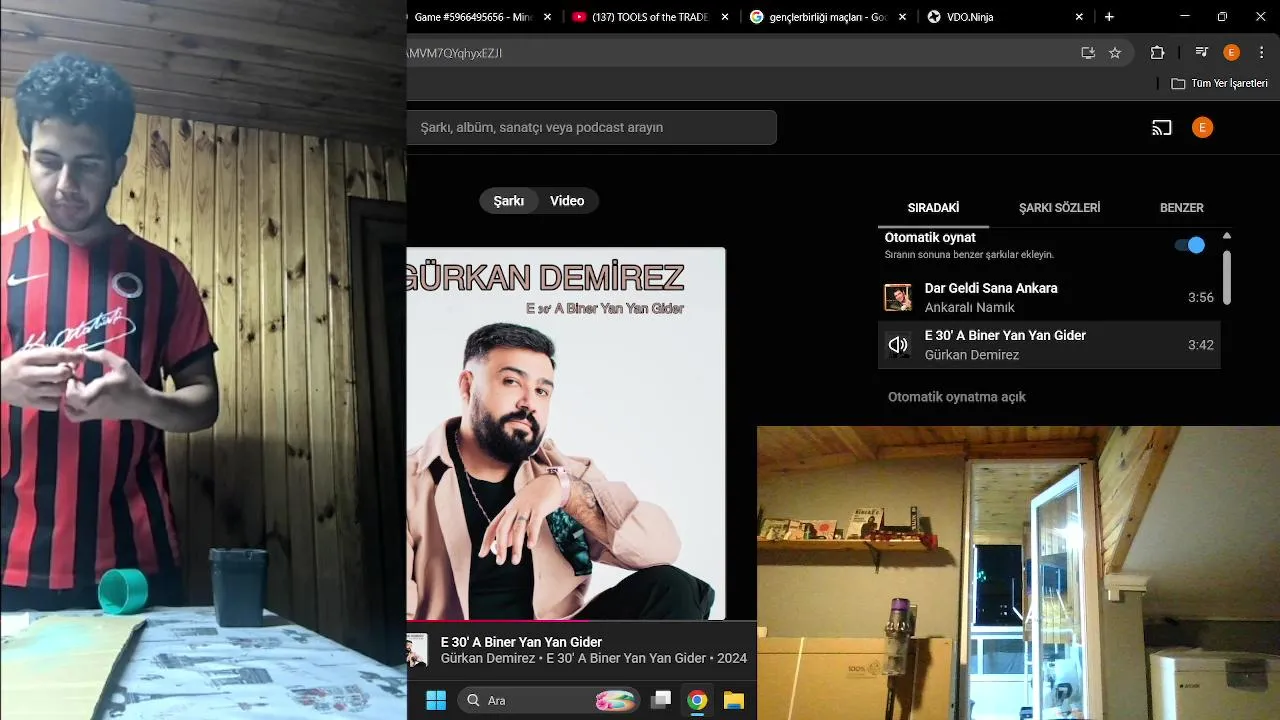Click the Chrome taskbar icon
This screenshot has height=720, width=1280.
point(697,700)
